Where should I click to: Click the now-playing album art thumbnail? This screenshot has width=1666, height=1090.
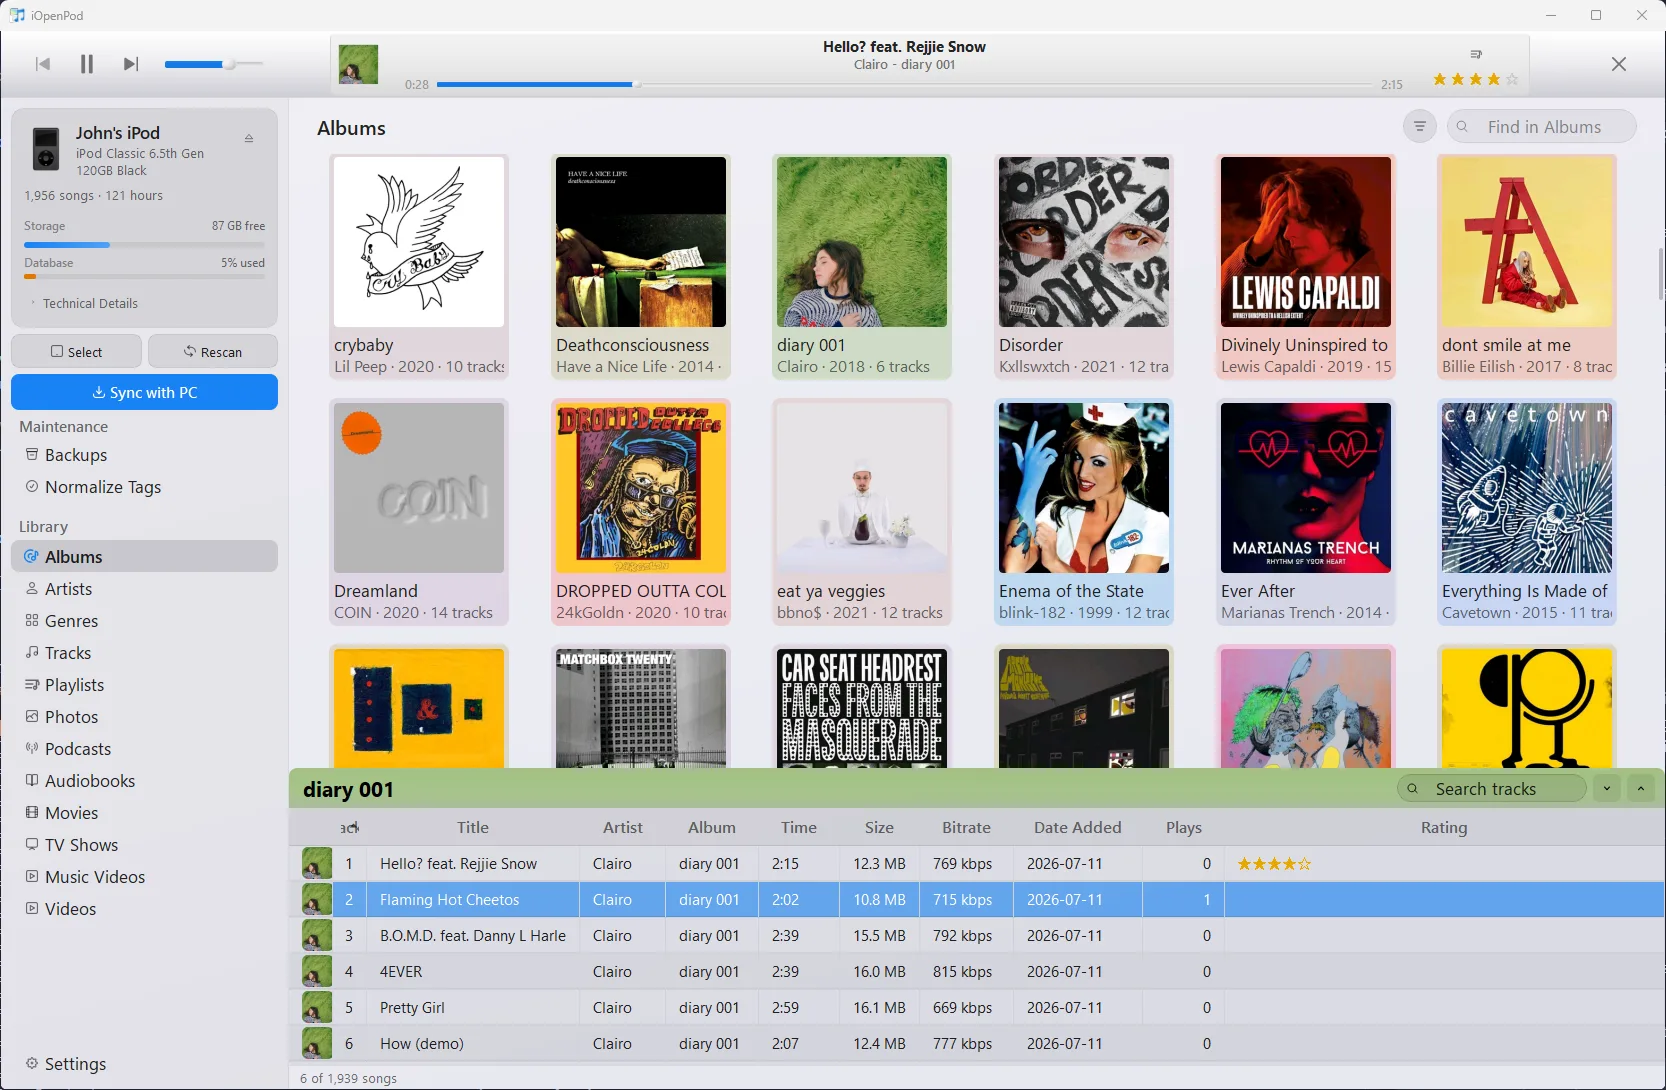click(x=358, y=64)
